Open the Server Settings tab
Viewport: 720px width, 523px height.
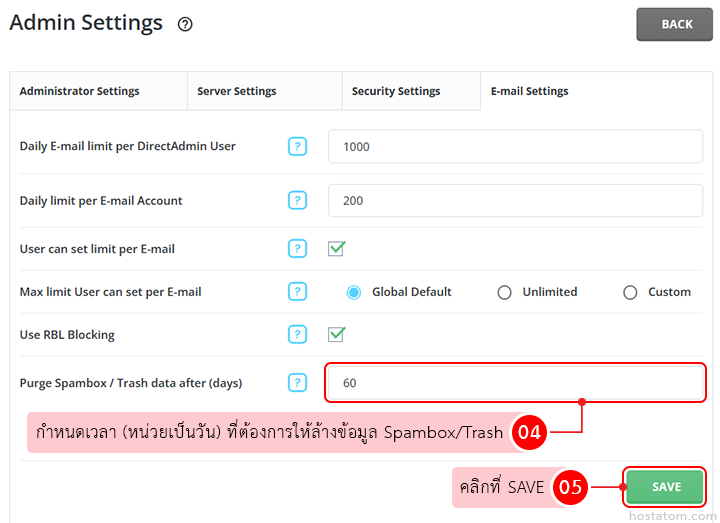236,91
